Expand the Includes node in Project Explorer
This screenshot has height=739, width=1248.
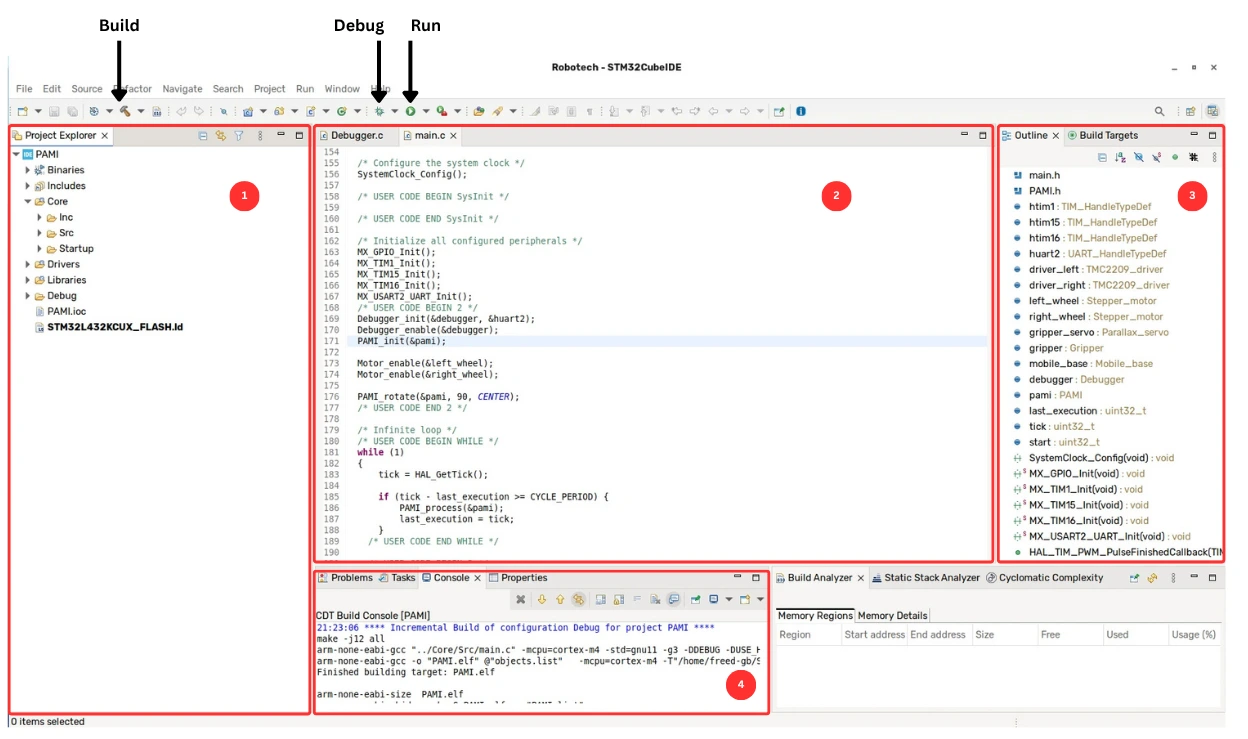[x=28, y=186]
